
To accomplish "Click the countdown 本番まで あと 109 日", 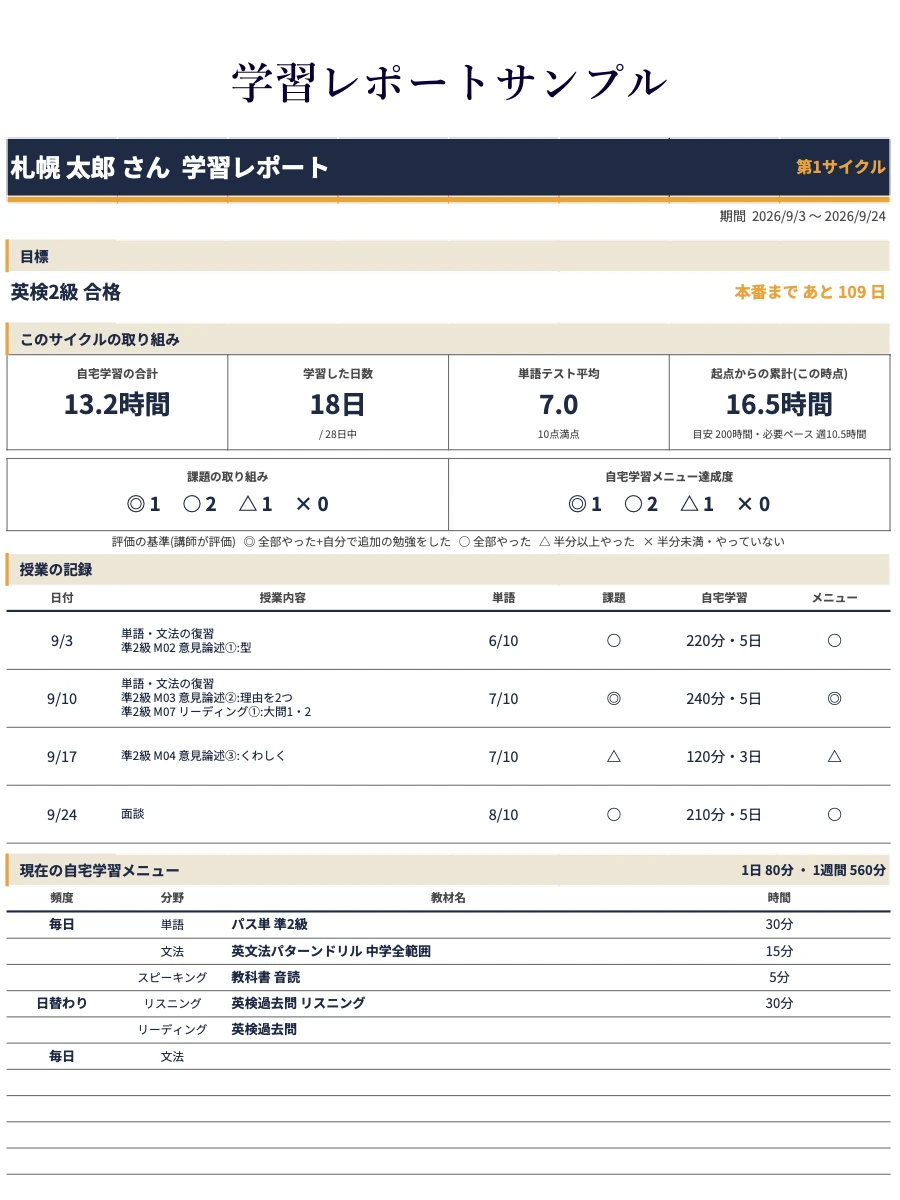I will 810,292.
